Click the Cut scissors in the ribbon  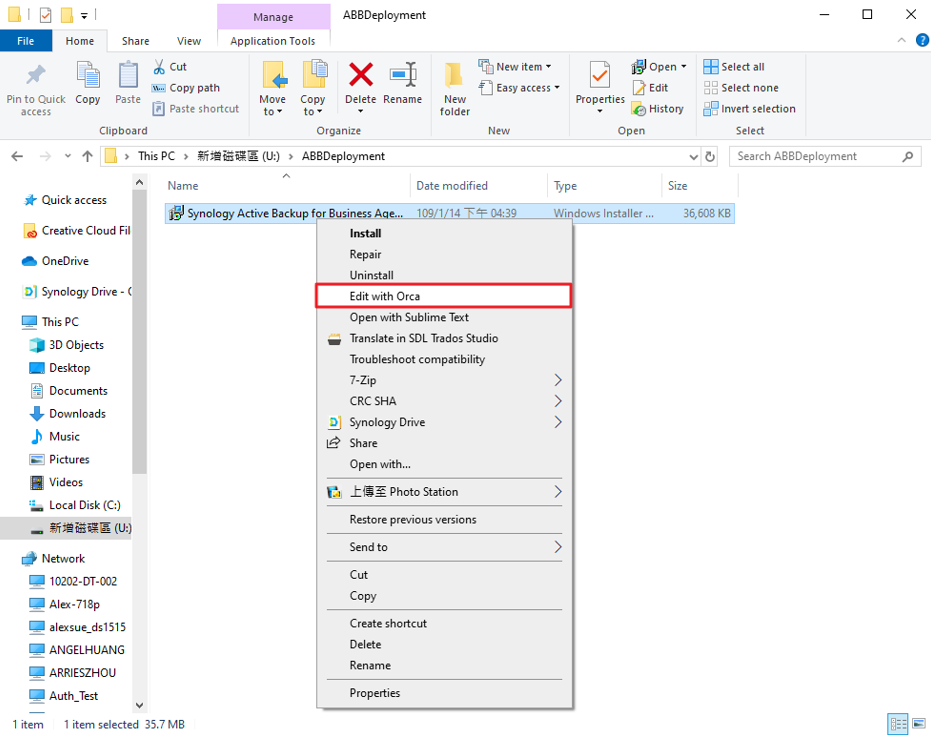[x=159, y=67]
